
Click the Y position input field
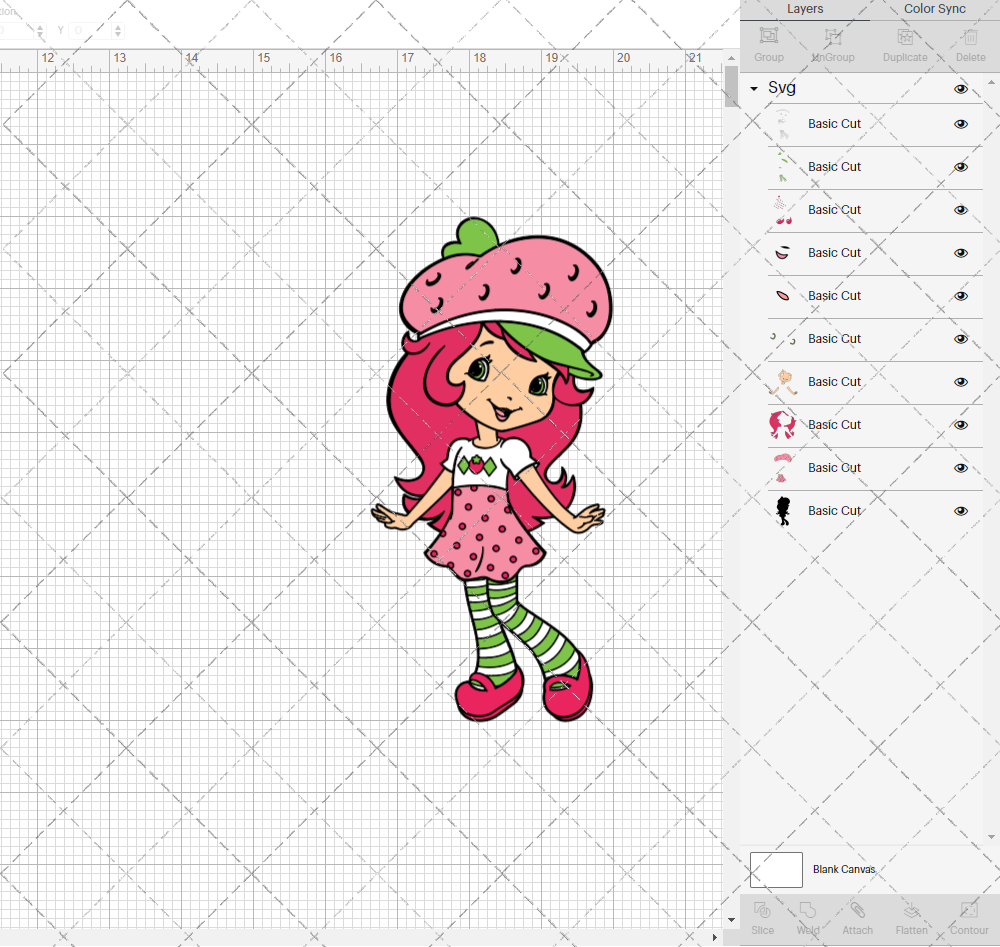pyautogui.click(x=91, y=30)
